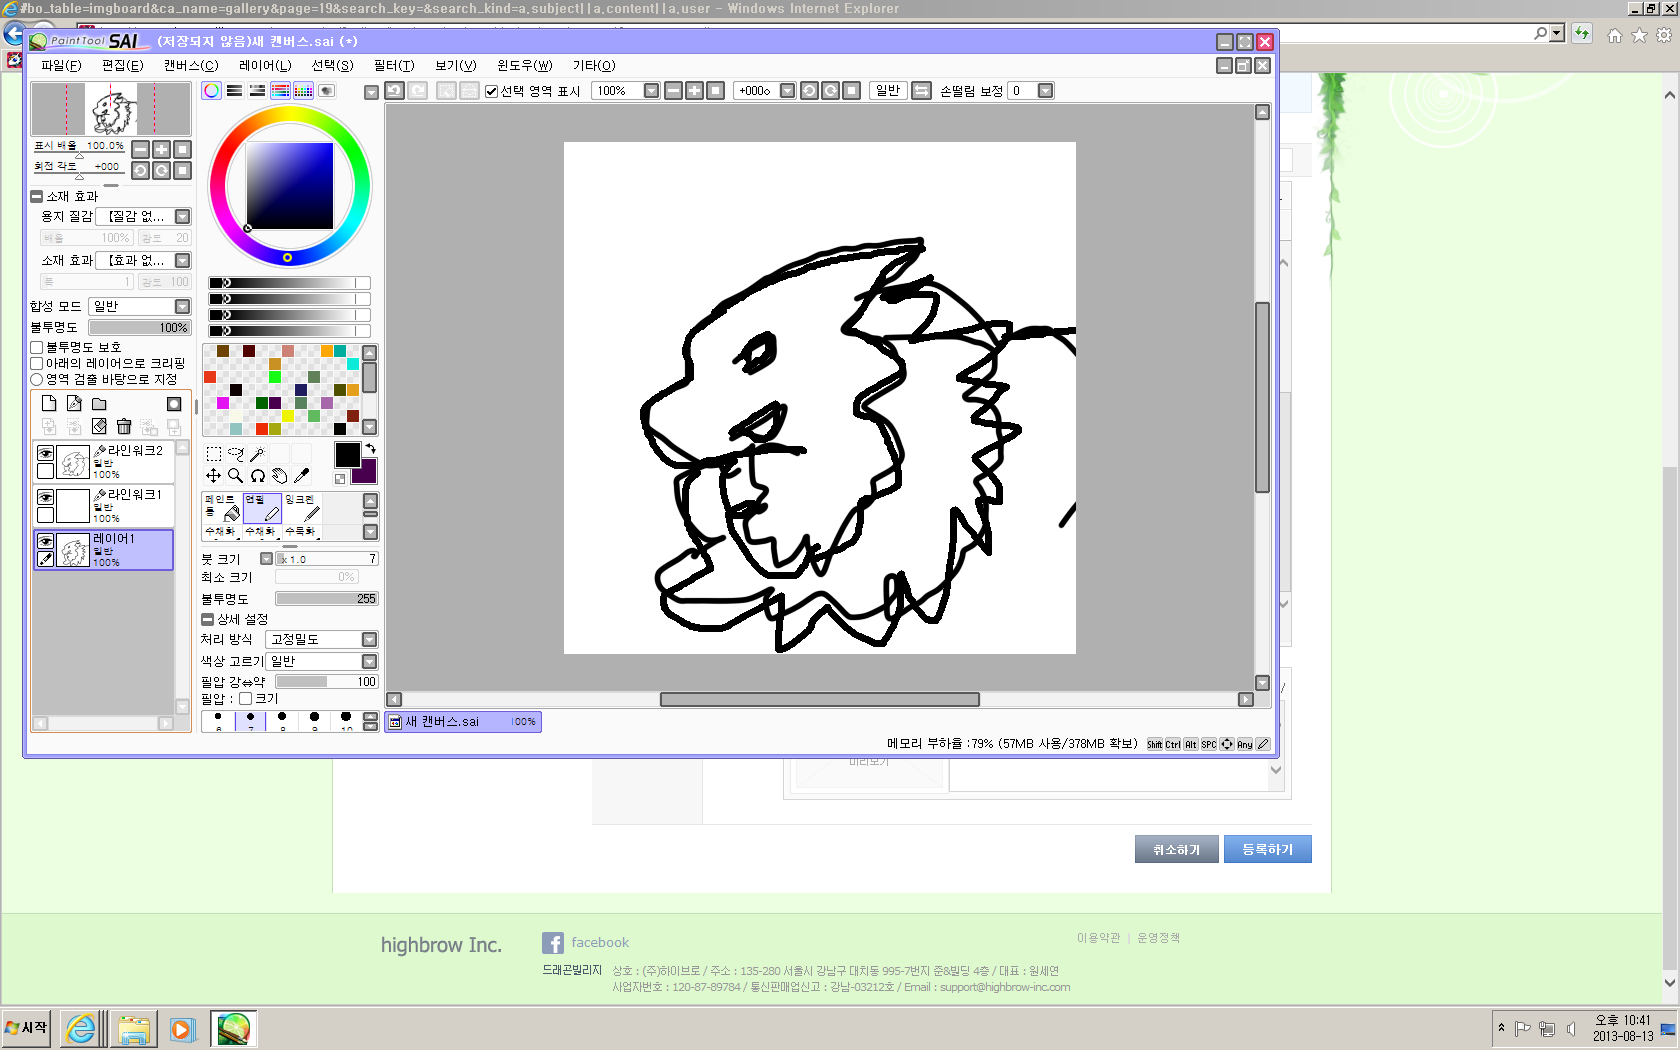The image size is (1680, 1050).
Task: Create a new layer folder
Action: click(x=99, y=404)
